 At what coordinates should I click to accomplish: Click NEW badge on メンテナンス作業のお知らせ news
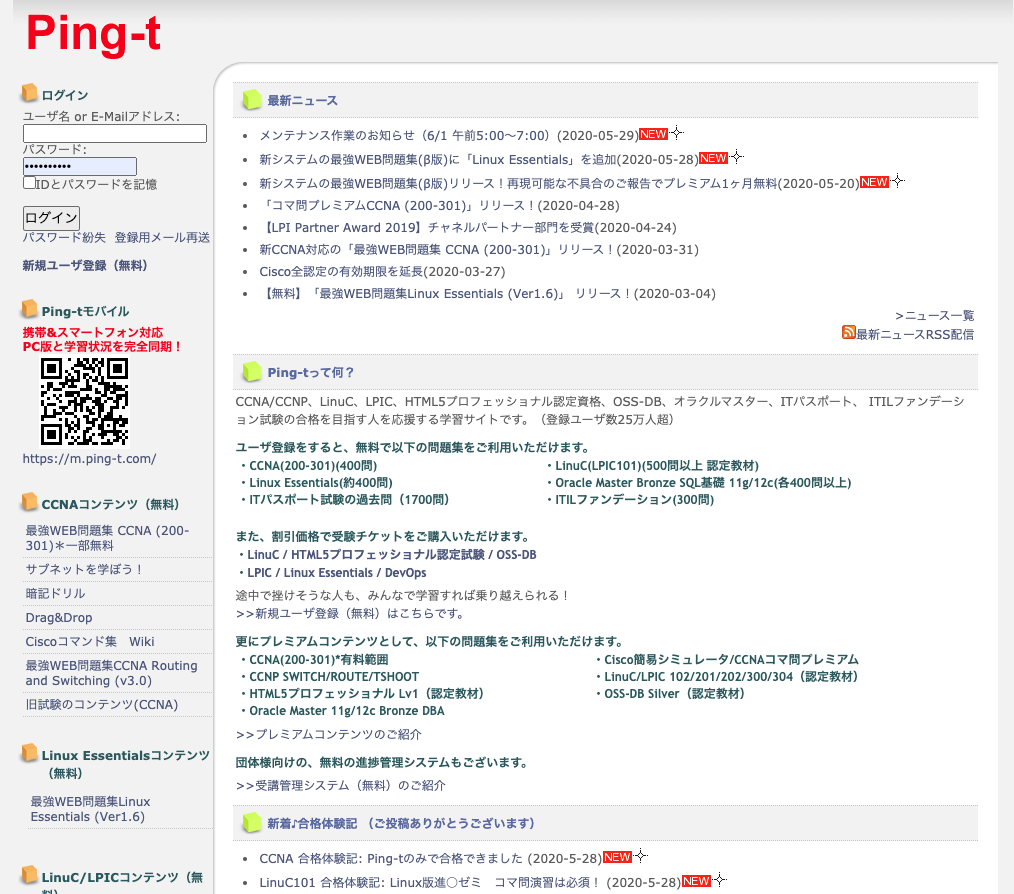point(653,135)
